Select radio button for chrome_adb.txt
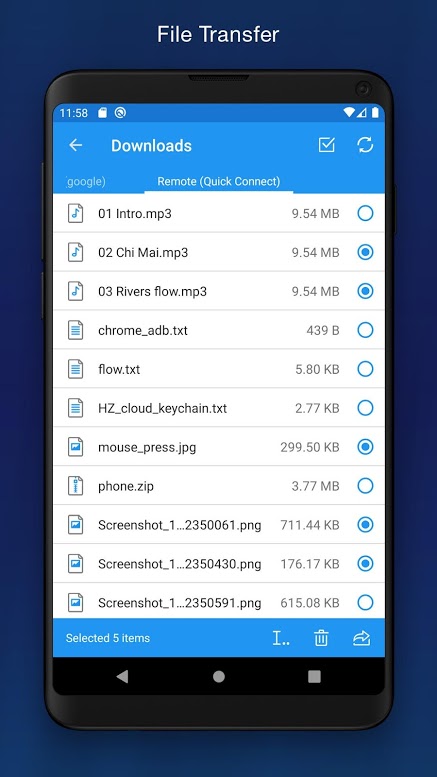 click(x=365, y=330)
